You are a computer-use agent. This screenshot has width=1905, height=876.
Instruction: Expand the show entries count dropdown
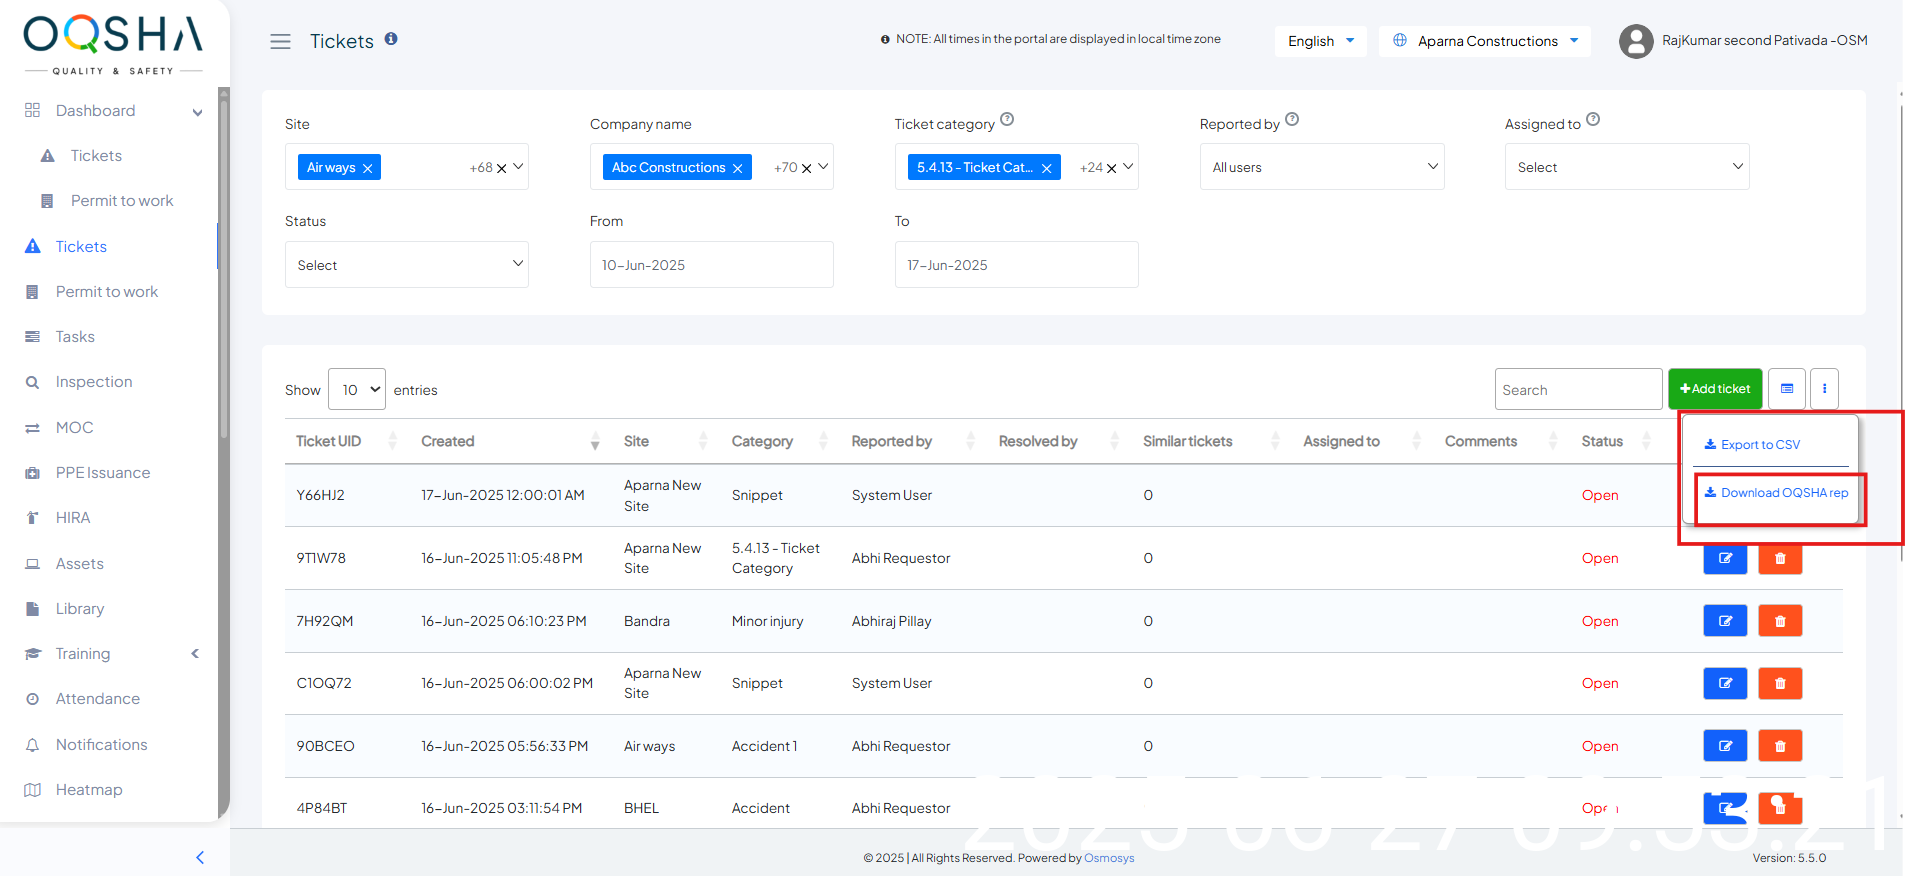pos(357,390)
